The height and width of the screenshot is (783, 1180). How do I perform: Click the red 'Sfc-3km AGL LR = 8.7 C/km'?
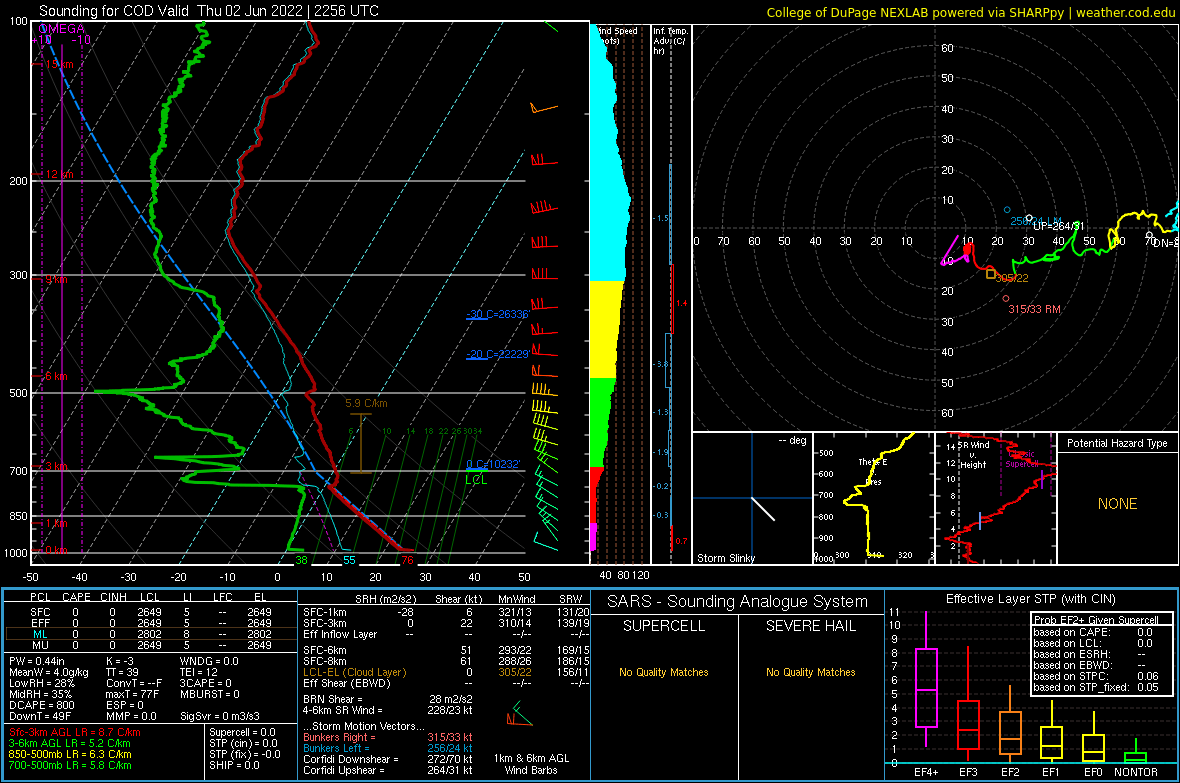coord(75,732)
